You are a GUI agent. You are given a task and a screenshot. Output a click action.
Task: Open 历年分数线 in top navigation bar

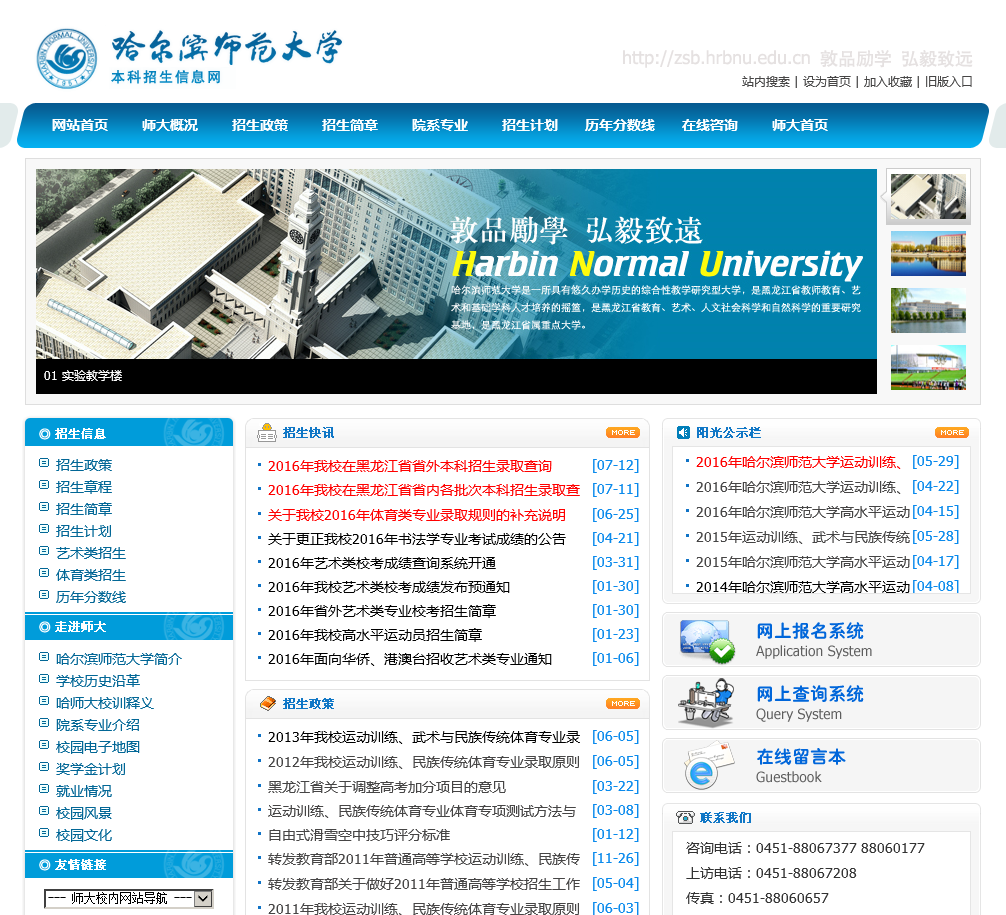(620, 125)
